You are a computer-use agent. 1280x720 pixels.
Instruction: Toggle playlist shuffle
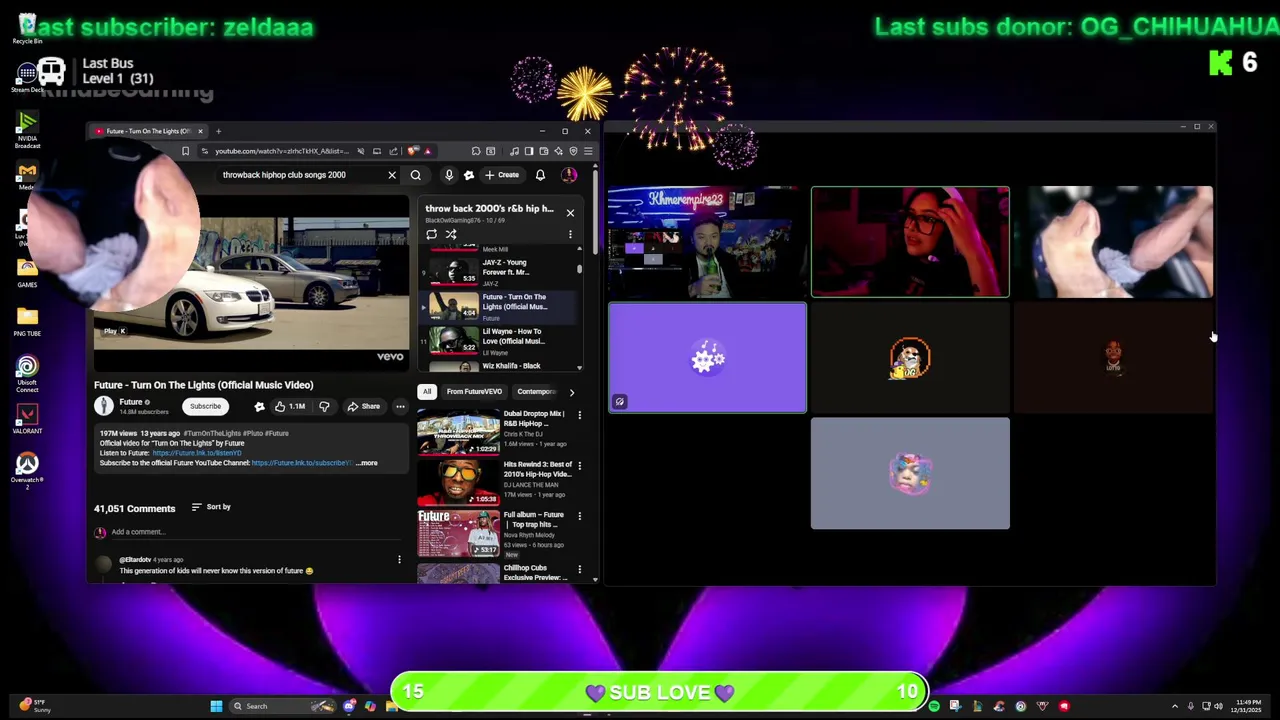(x=451, y=234)
